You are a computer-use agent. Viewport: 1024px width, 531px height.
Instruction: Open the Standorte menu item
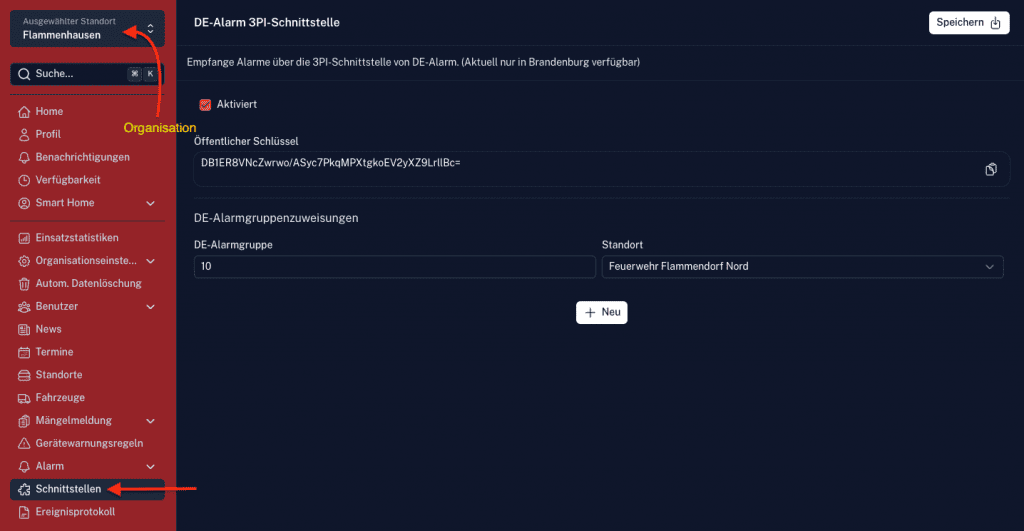(x=58, y=375)
